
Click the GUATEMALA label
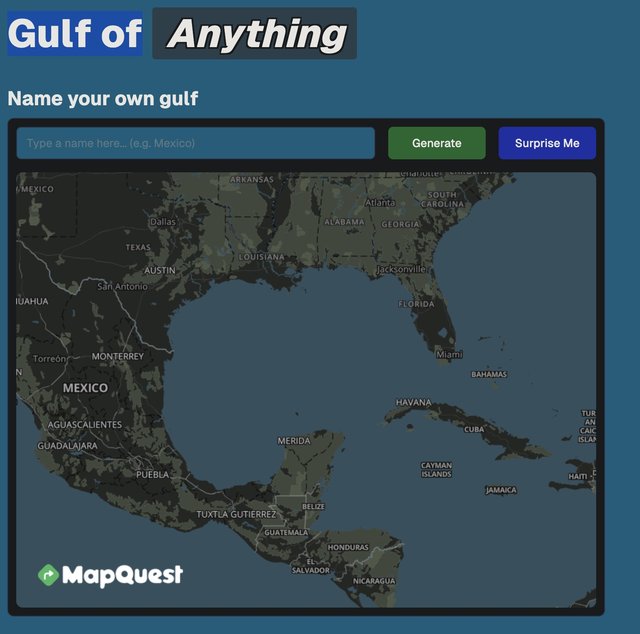[x=286, y=532]
